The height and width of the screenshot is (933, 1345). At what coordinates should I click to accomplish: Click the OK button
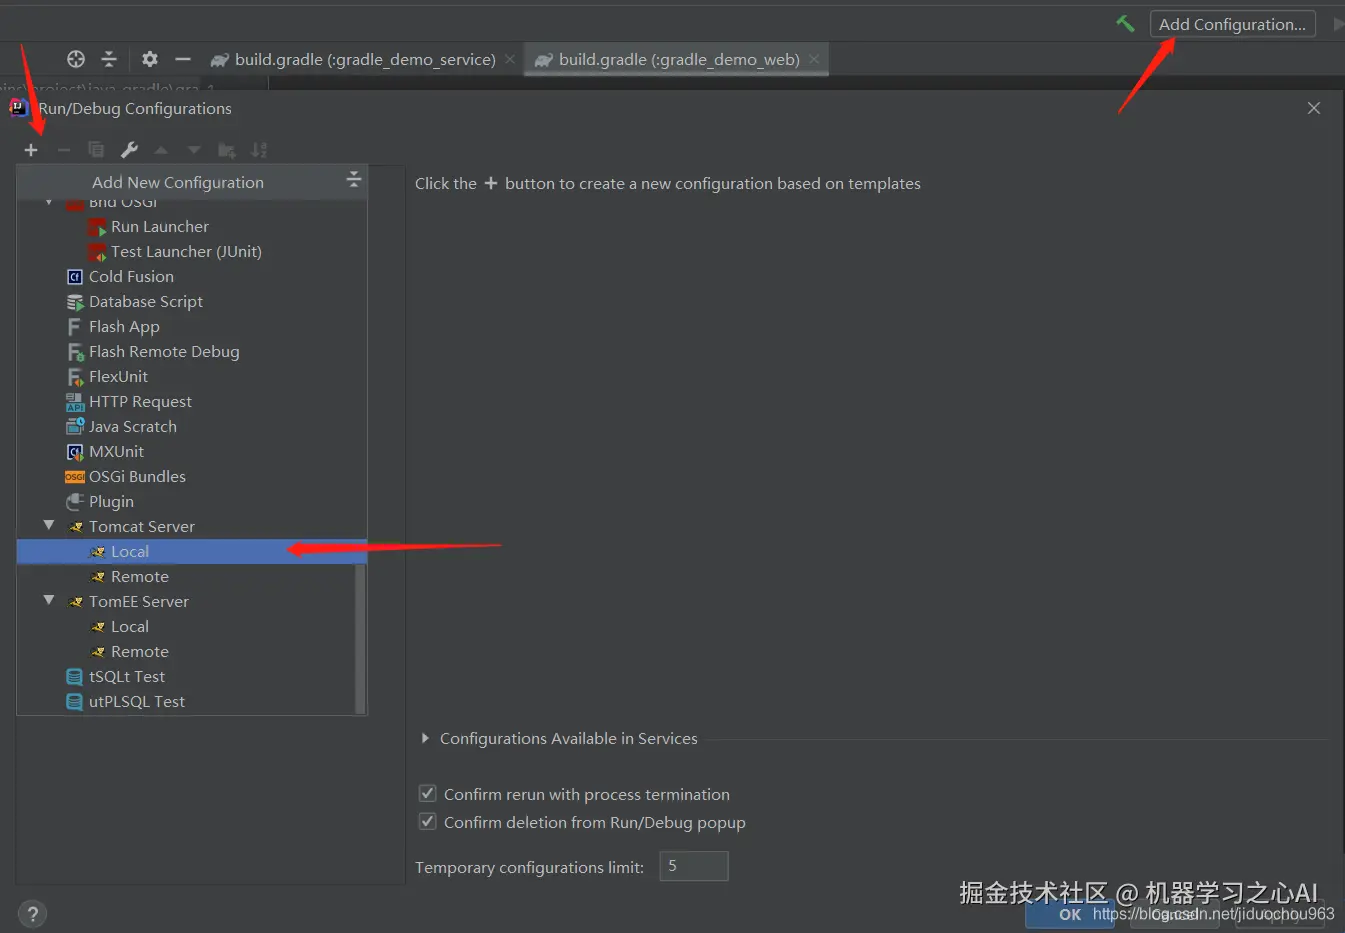pyautogui.click(x=1070, y=914)
